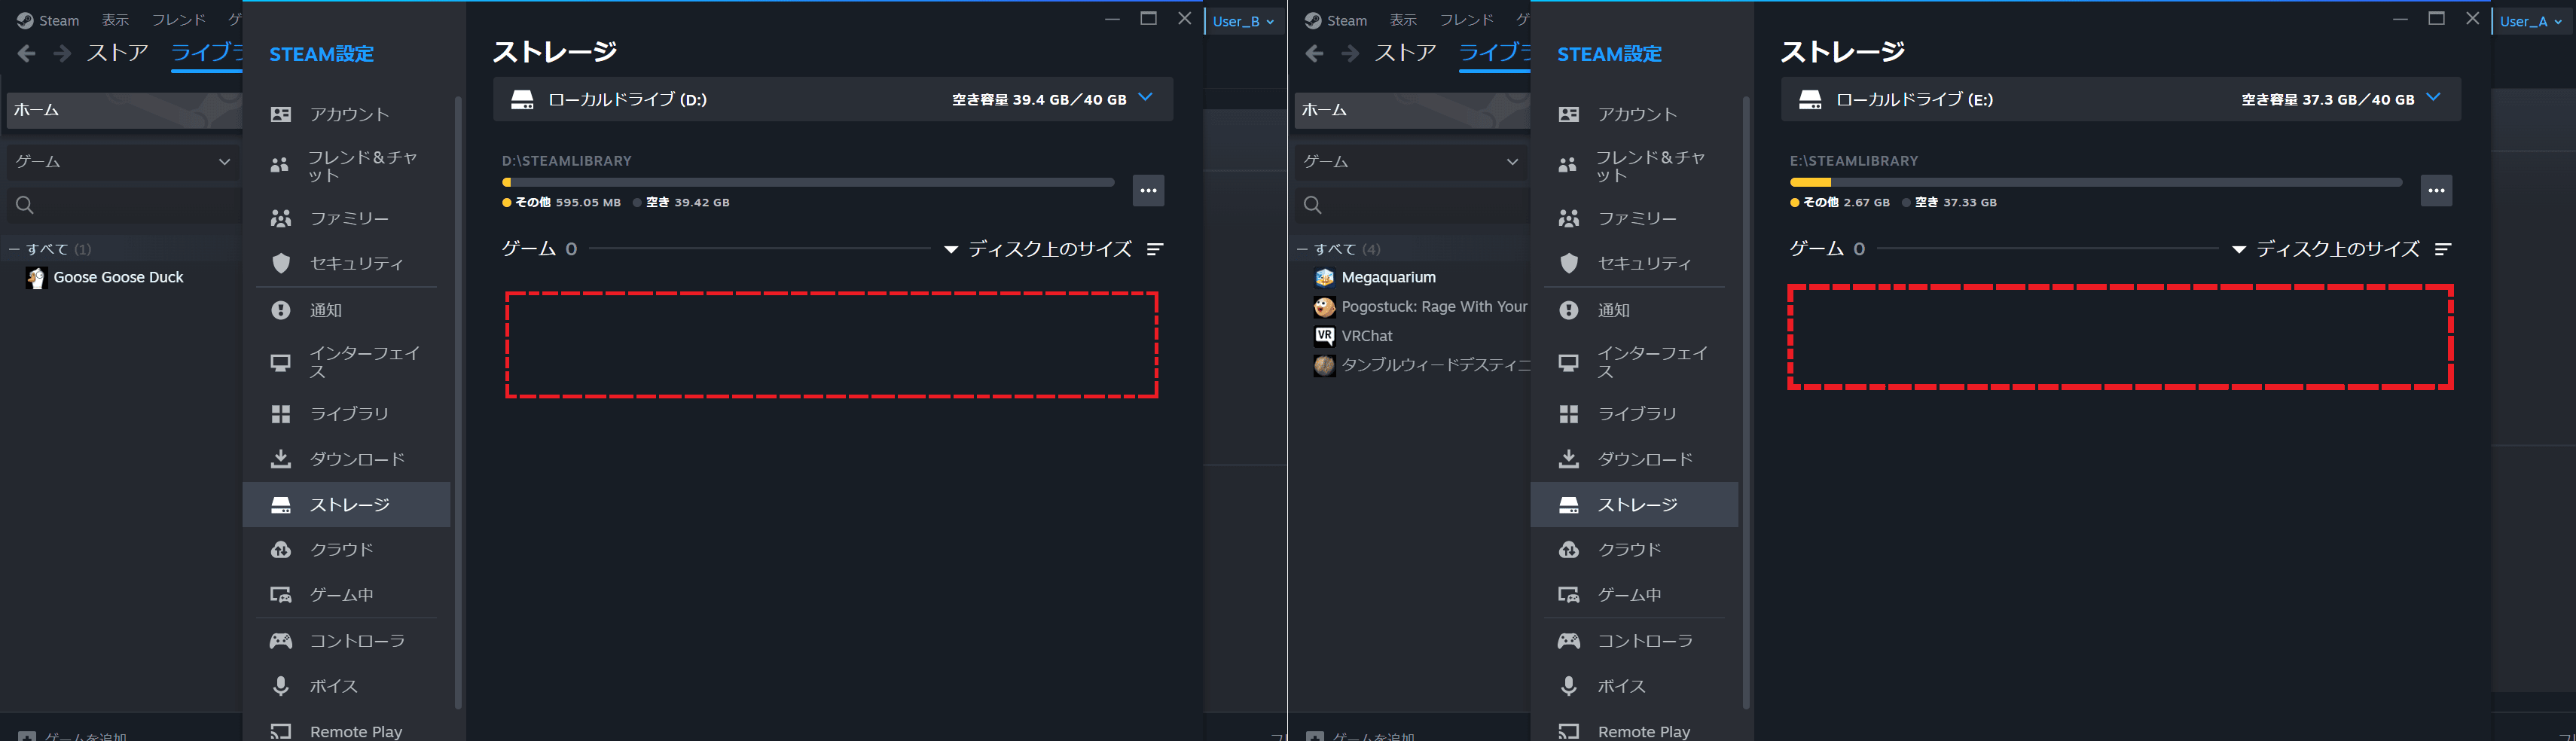
Task: Select 通知 in User_B's settings sidebar
Action: 346,310
